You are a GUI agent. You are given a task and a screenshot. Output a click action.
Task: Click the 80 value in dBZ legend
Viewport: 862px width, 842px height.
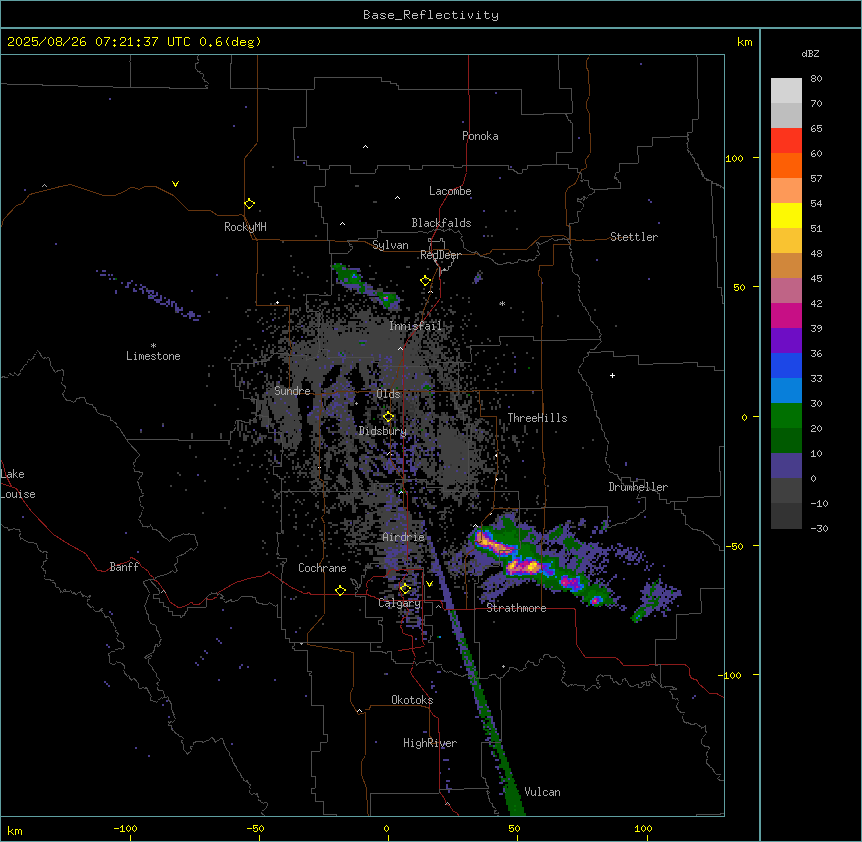(x=816, y=79)
